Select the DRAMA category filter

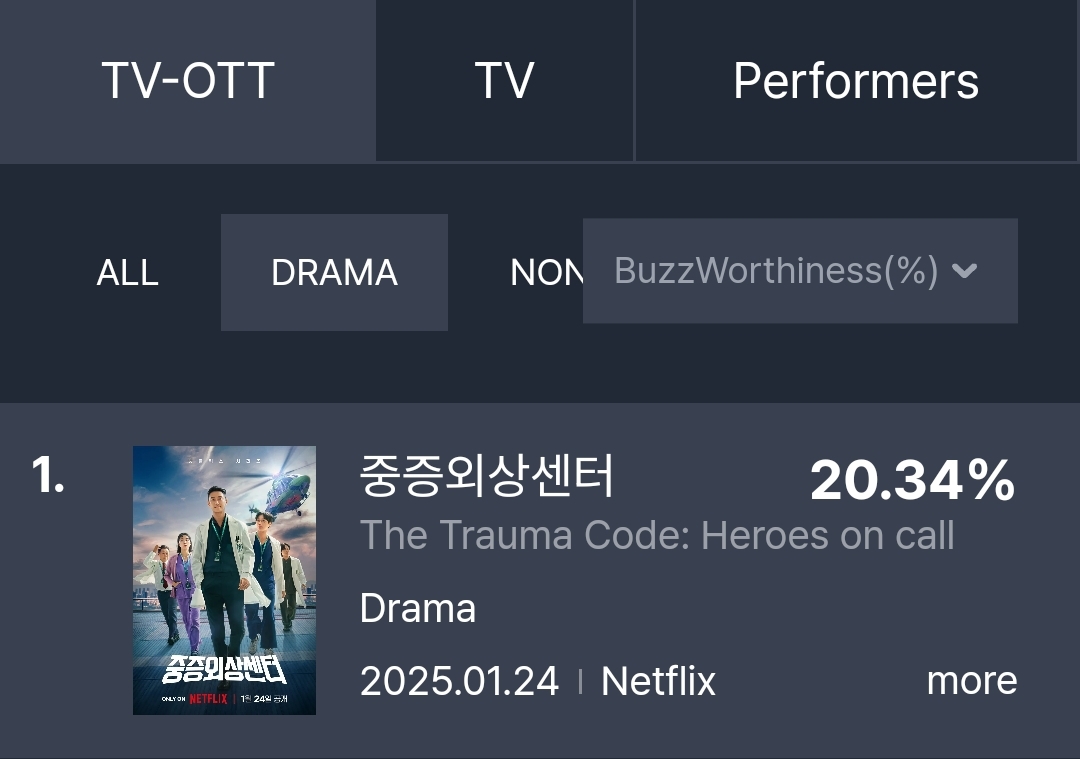point(334,272)
